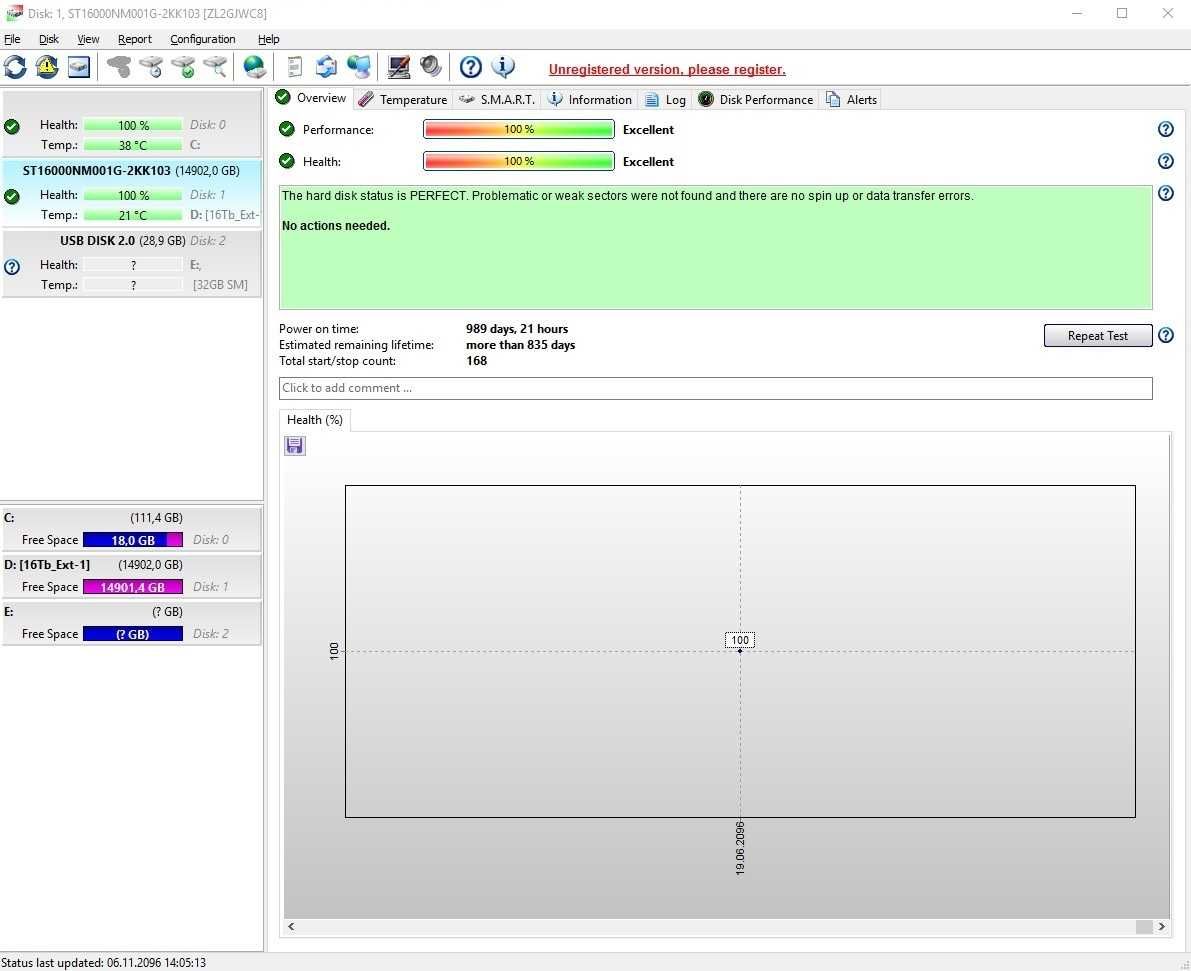1191x971 pixels.
Task: Click the help icon beside Health bar
Action: click(1166, 161)
